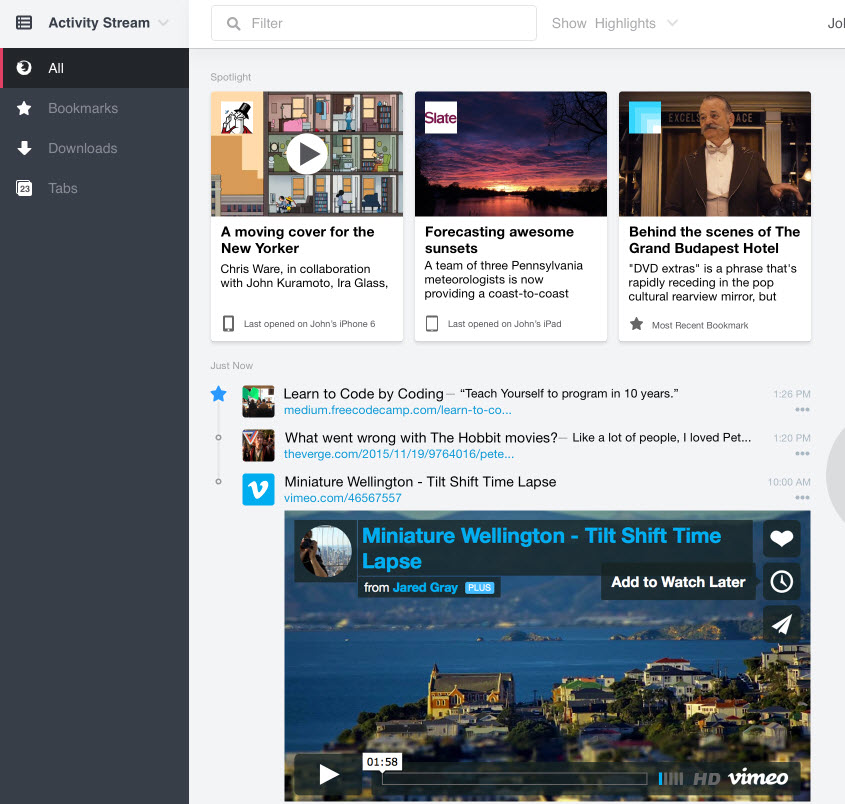Open the more options dots for Hobbit movies
845x804 pixels.
coord(802,454)
